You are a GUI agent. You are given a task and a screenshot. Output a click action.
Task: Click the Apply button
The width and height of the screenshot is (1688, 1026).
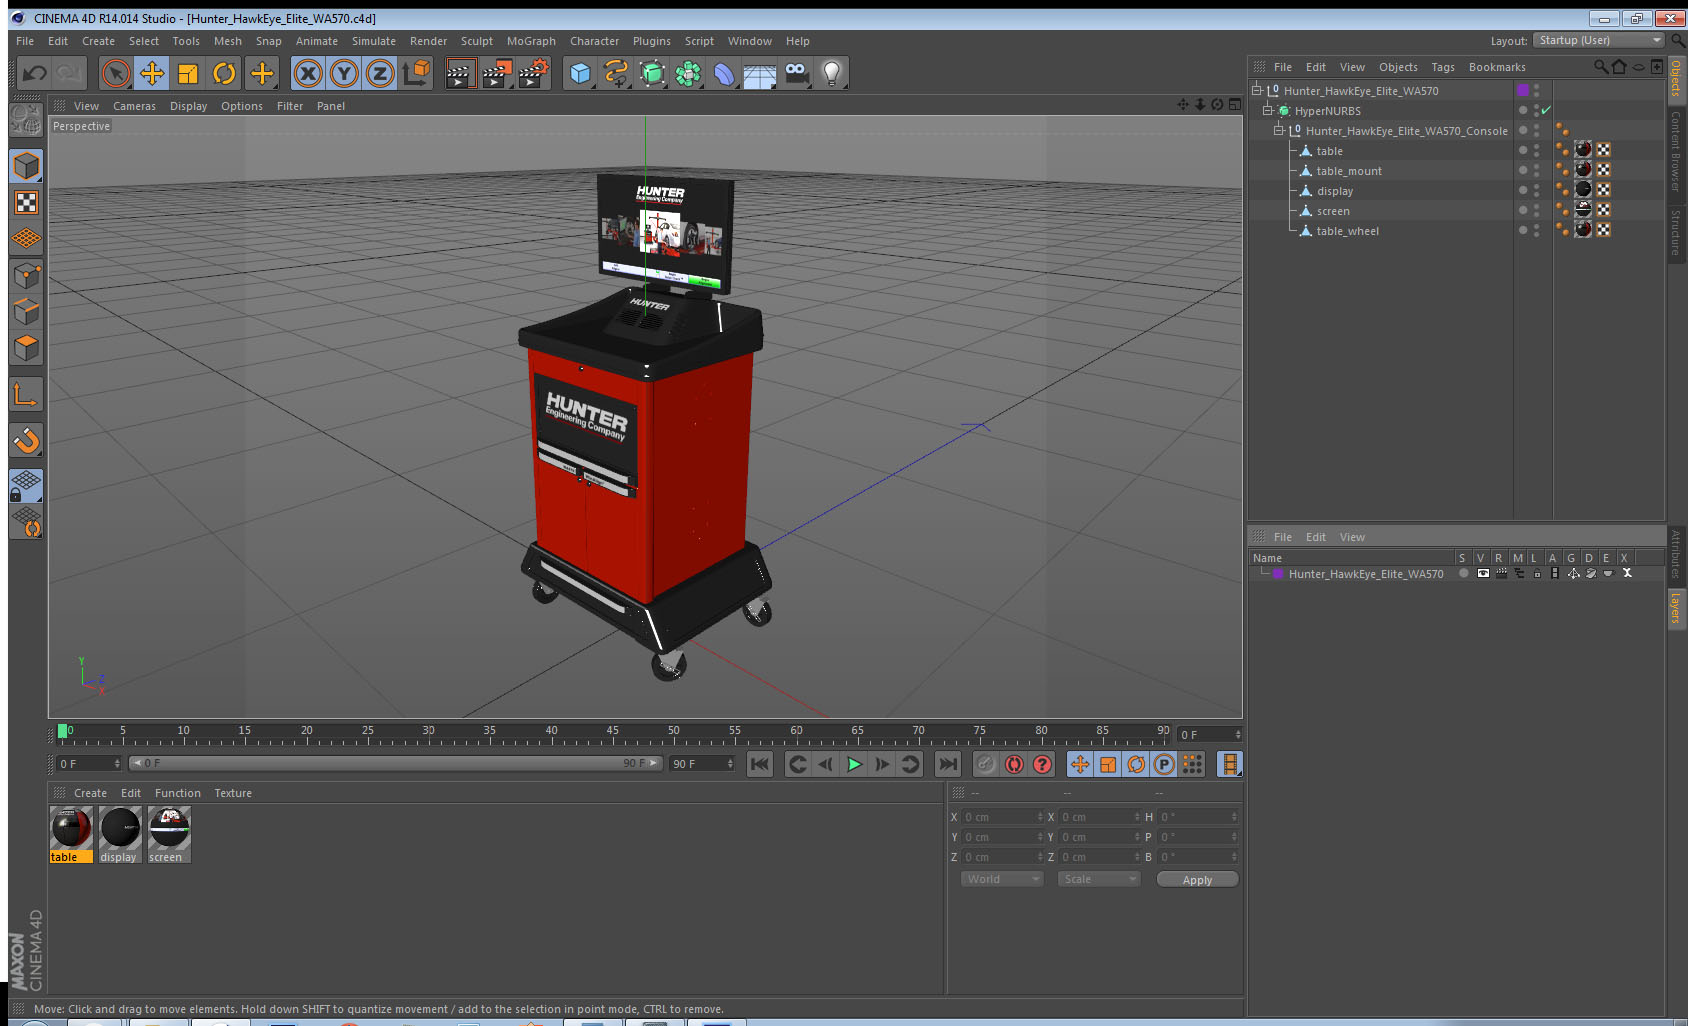click(1197, 880)
